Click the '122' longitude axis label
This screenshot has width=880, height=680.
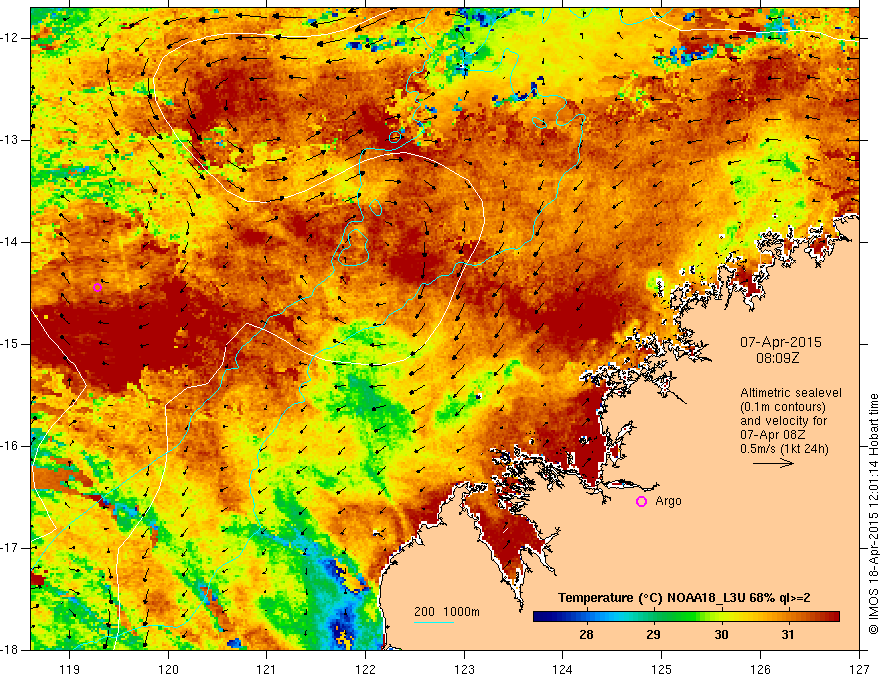pos(365,669)
